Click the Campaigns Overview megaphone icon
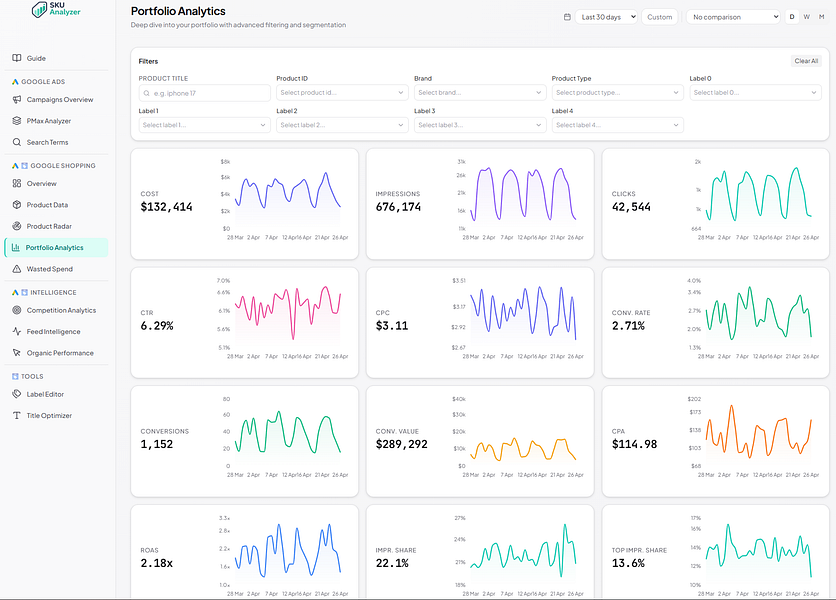The image size is (836, 600). click(17, 99)
